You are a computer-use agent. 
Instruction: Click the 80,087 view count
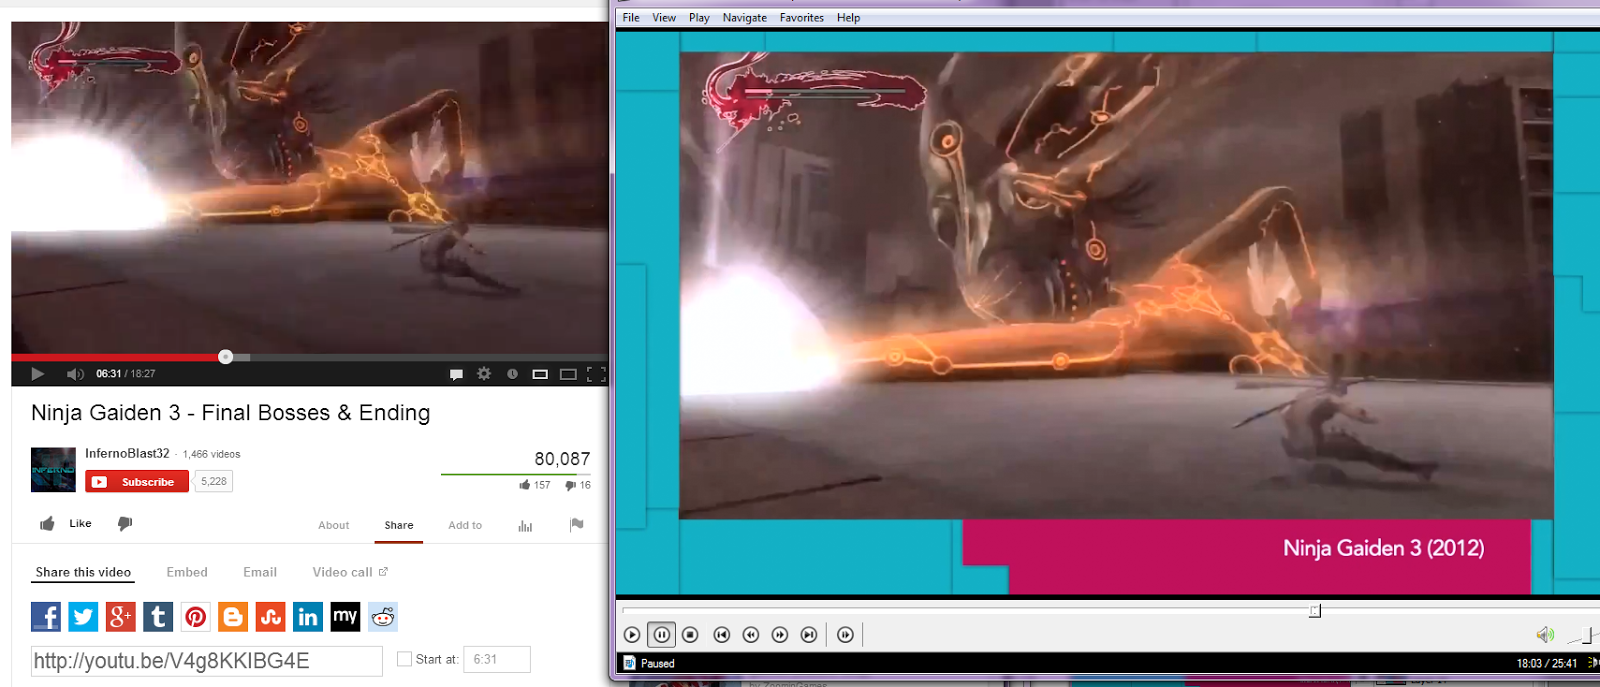pyautogui.click(x=562, y=459)
